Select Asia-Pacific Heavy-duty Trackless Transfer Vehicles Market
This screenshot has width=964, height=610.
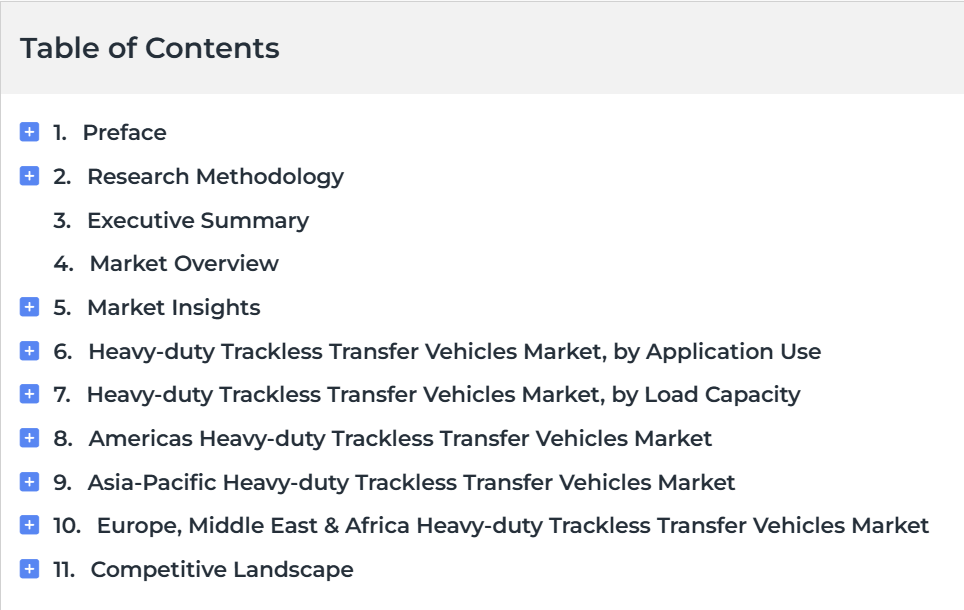pos(411,483)
